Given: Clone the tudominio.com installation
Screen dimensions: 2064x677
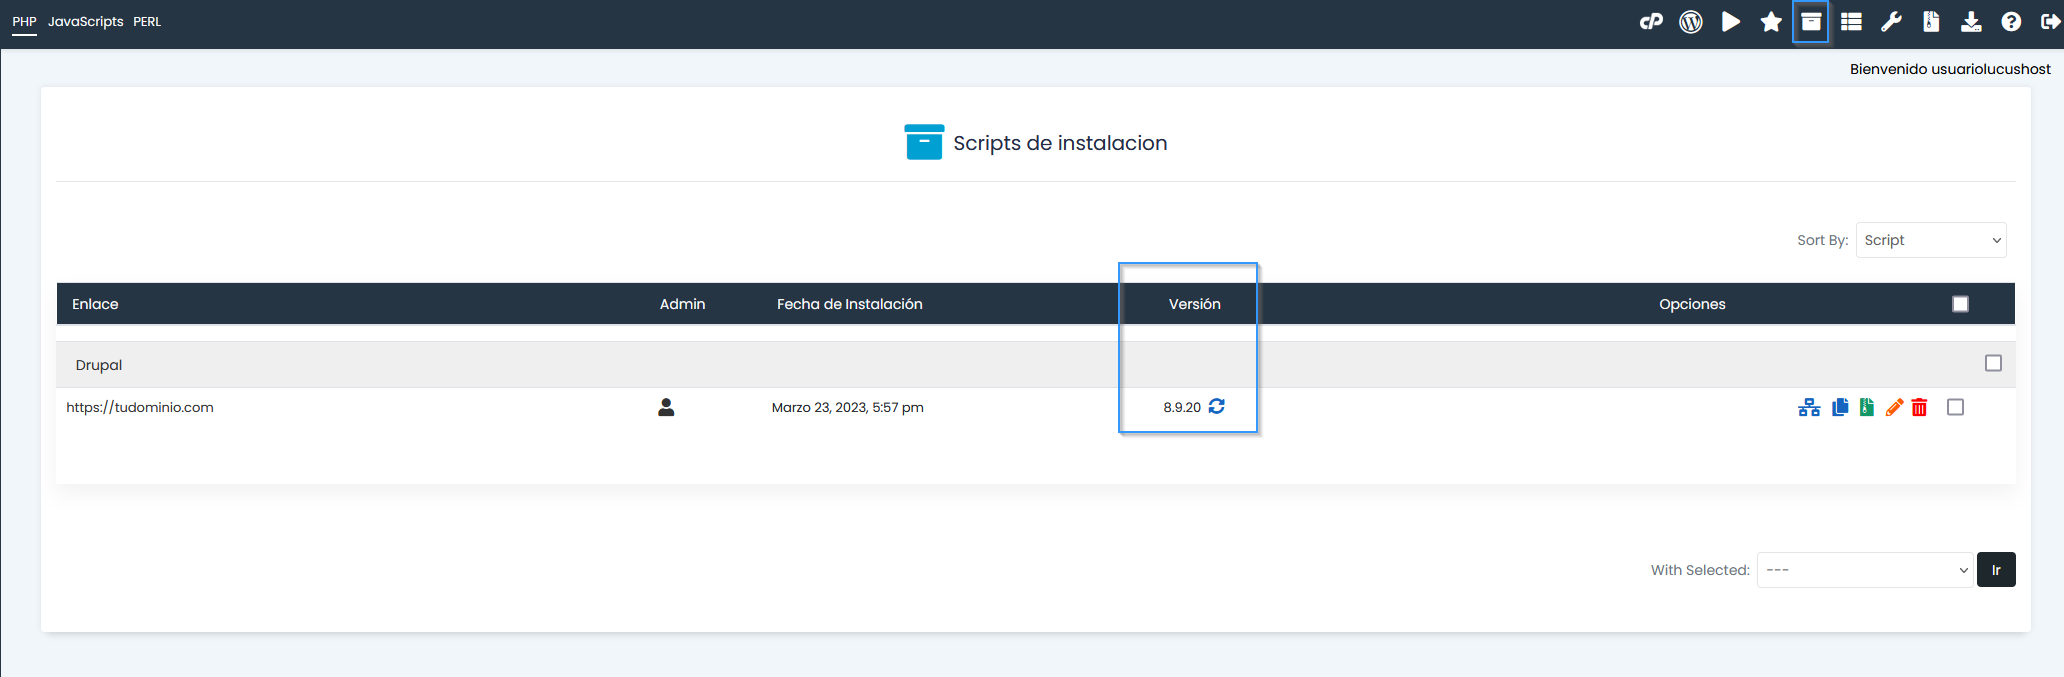Looking at the screenshot, I should [1840, 407].
